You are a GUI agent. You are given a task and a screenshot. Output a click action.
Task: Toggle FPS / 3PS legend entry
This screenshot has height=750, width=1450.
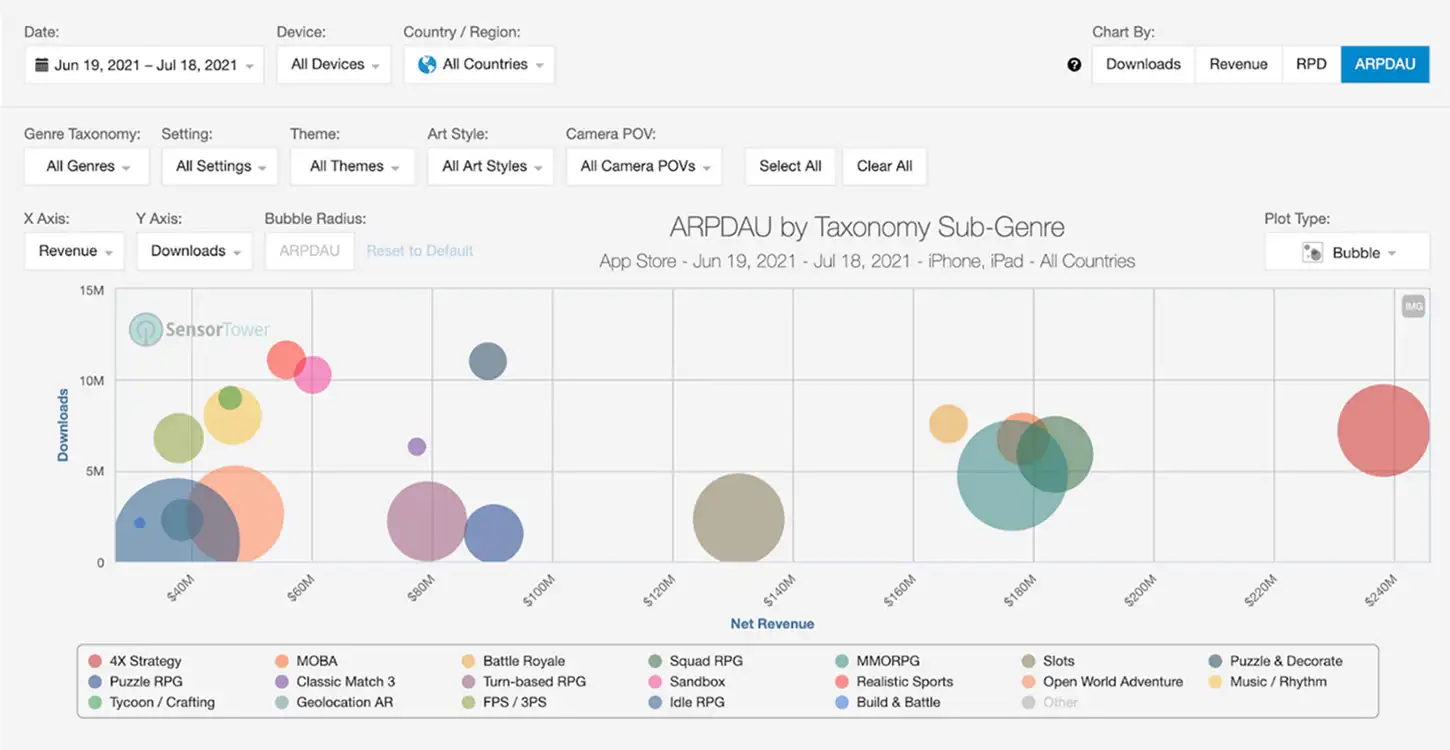point(505,702)
